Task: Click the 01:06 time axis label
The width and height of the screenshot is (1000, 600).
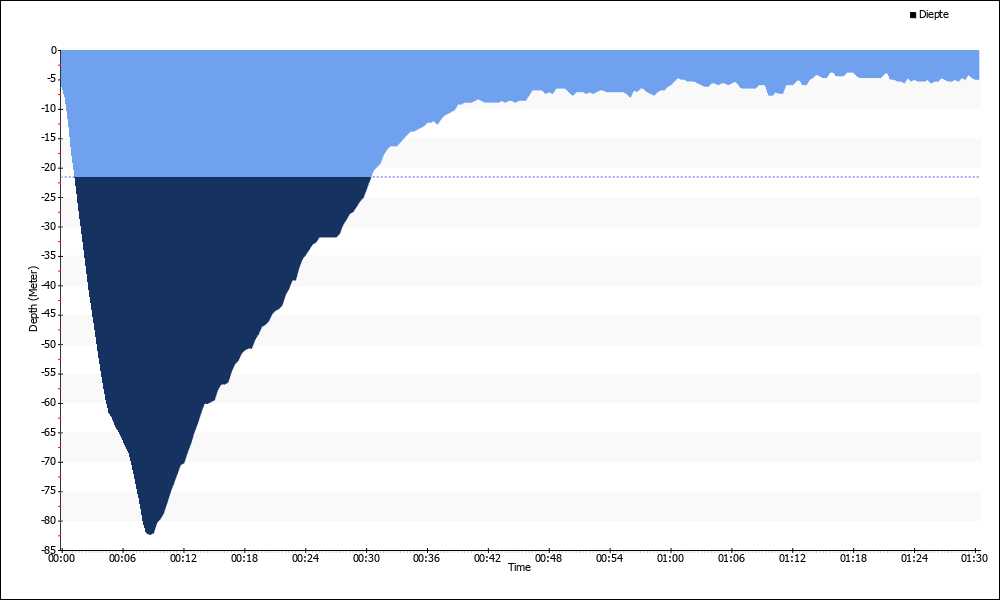Action: tap(731, 559)
